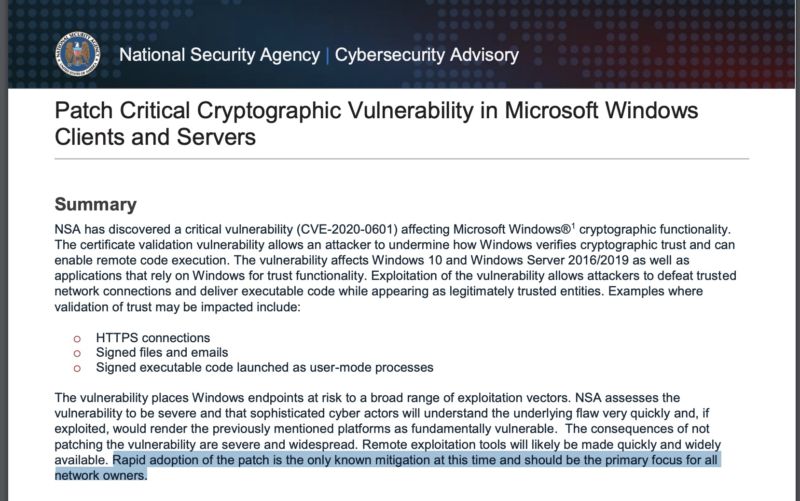Click the NSA seal logo
800x501 pixels.
coord(78,54)
